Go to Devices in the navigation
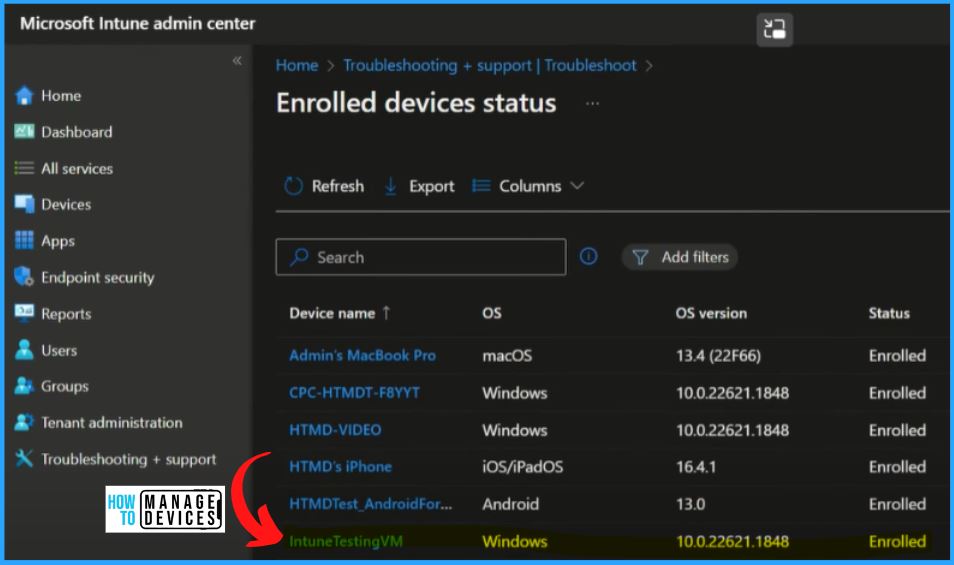Image resolution: width=954 pixels, height=565 pixels. (66, 204)
